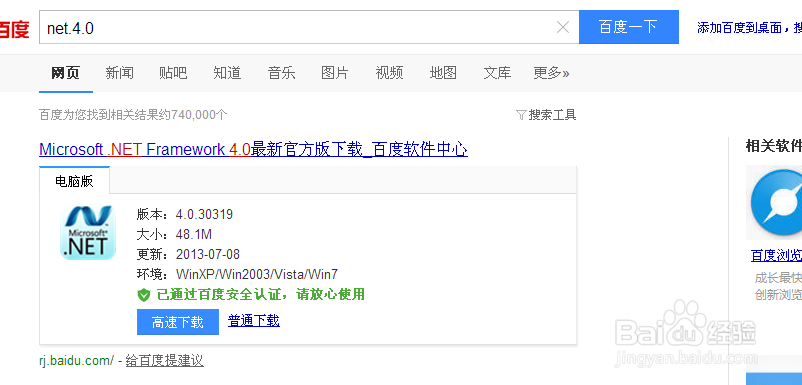Clear the search box with the X icon
The image size is (802, 385).
point(563,27)
